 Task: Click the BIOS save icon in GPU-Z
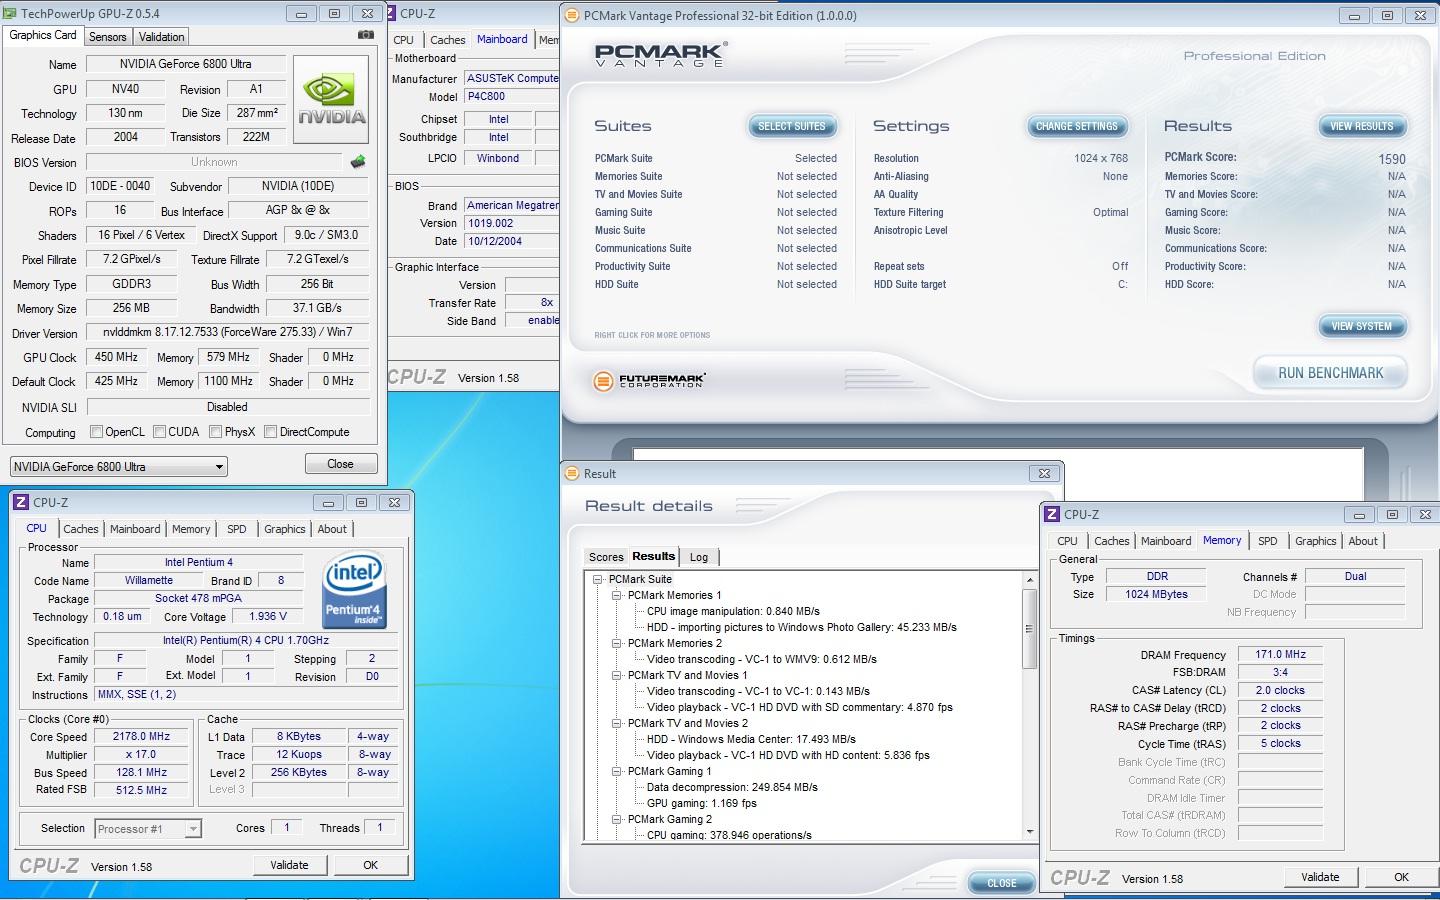coord(358,161)
